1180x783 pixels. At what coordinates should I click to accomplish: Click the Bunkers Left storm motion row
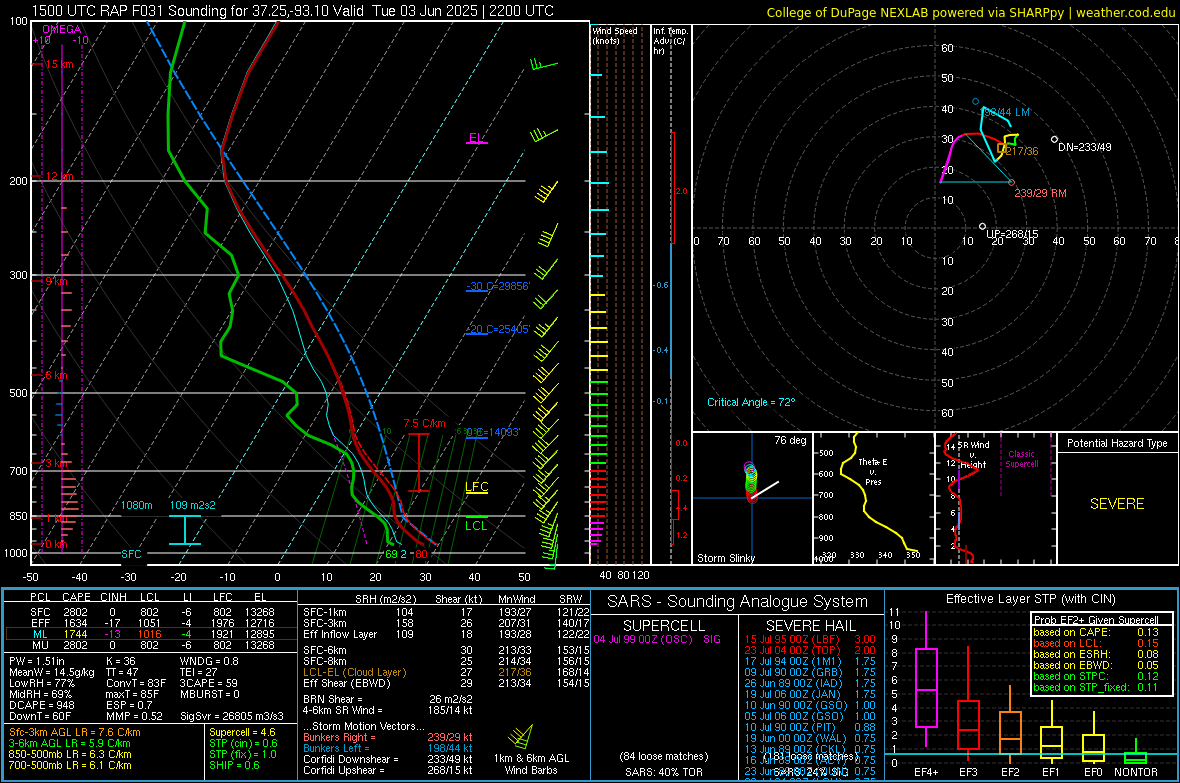[388, 748]
